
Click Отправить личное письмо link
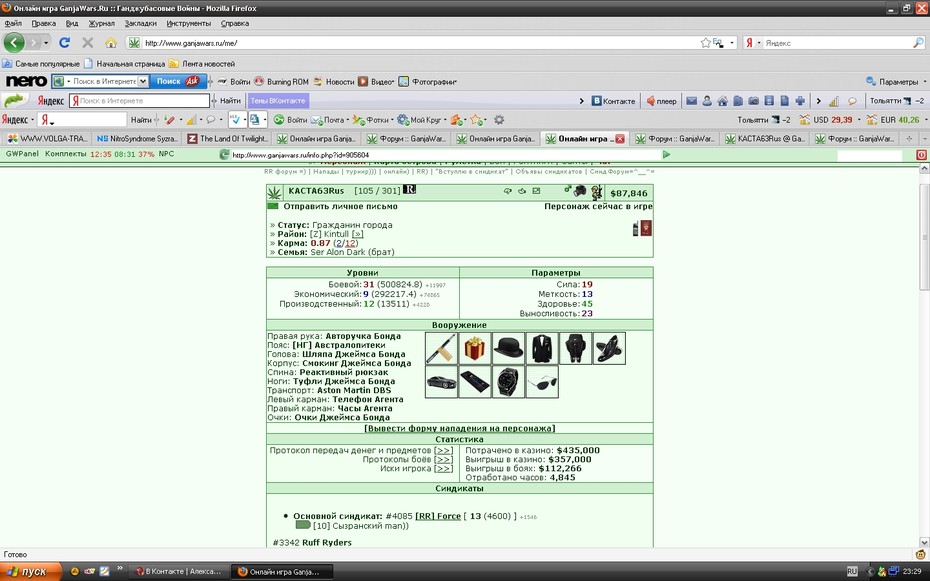[340, 206]
